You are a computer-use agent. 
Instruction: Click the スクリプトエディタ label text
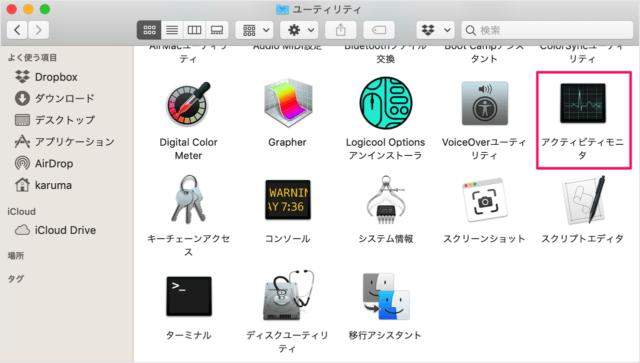click(x=582, y=238)
